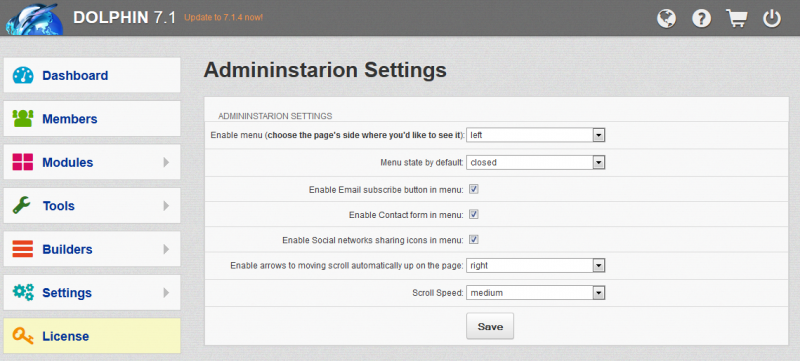The image size is (800, 361).
Task: Open the Scroll Speed dropdown
Action: click(536, 293)
